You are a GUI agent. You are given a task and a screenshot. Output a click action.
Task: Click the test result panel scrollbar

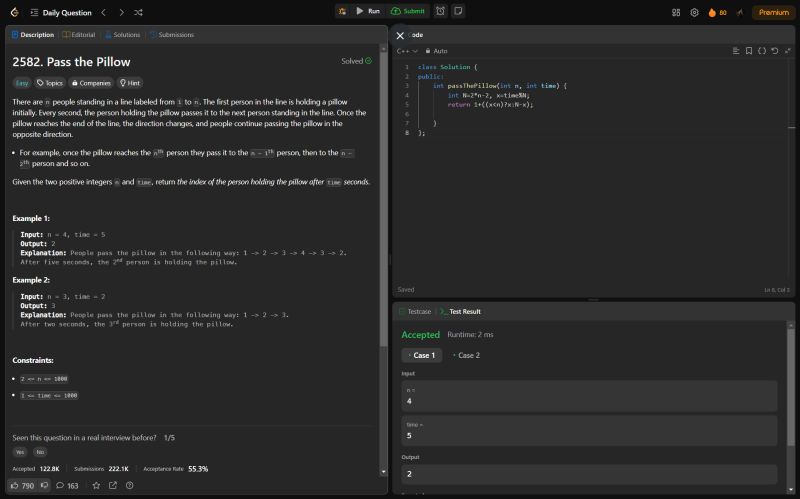(x=791, y=388)
